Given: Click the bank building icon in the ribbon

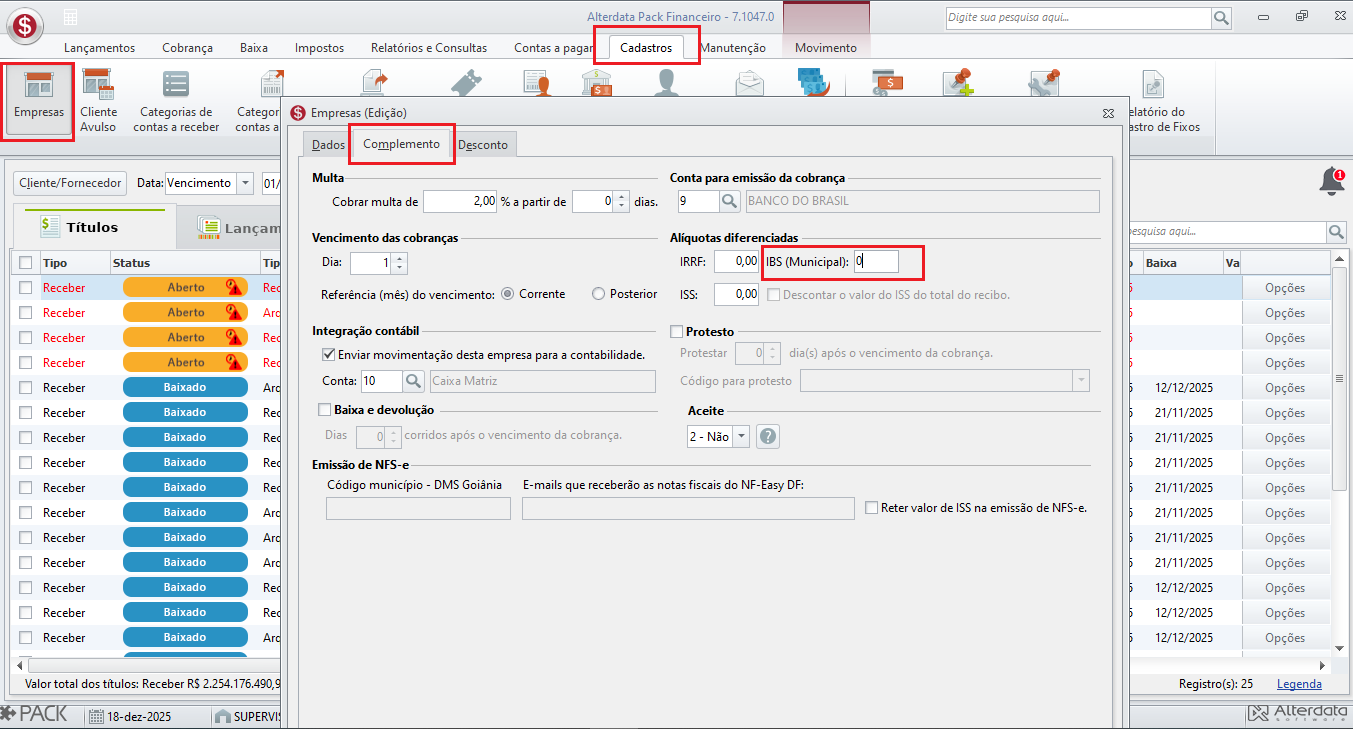Looking at the screenshot, I should tap(597, 85).
